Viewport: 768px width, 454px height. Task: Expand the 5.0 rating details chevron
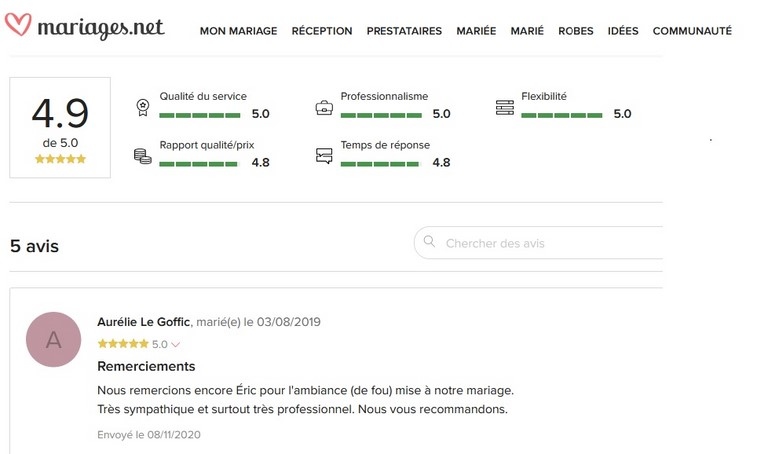pos(176,345)
